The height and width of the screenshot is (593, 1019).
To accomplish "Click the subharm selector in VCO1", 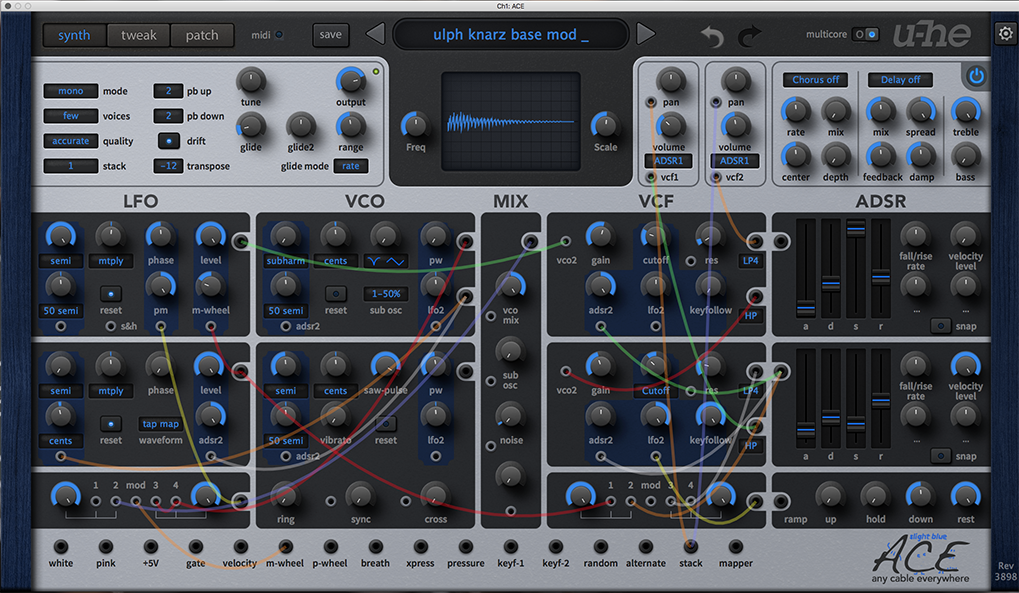I will pyautogui.click(x=285, y=261).
